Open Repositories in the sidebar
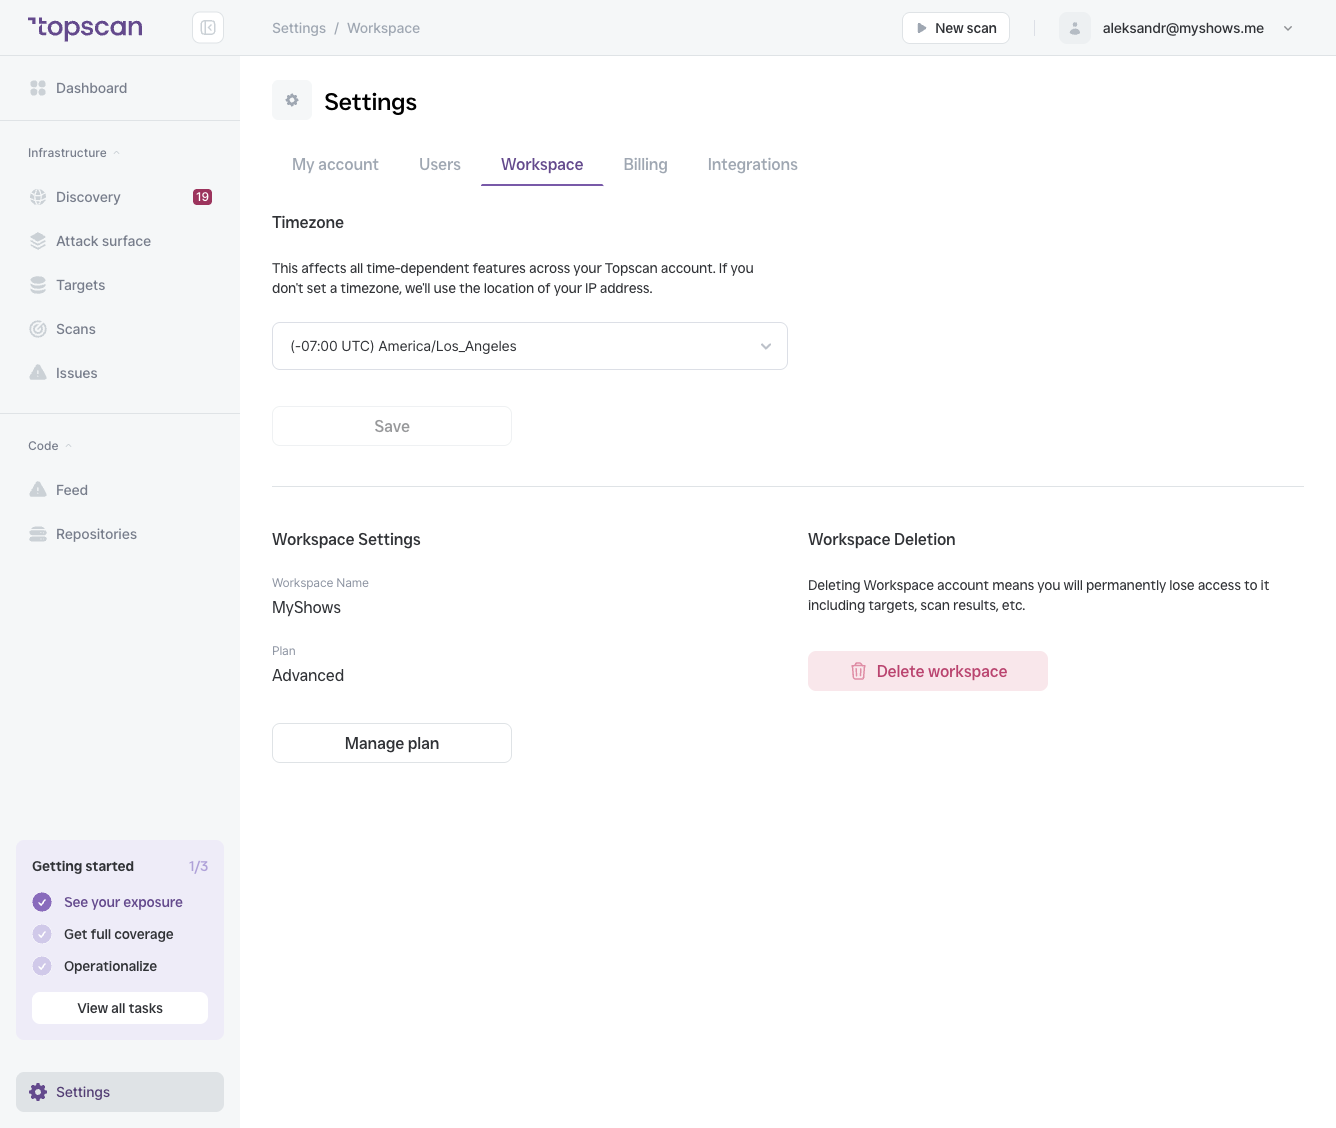The height and width of the screenshot is (1128, 1336). [120, 534]
